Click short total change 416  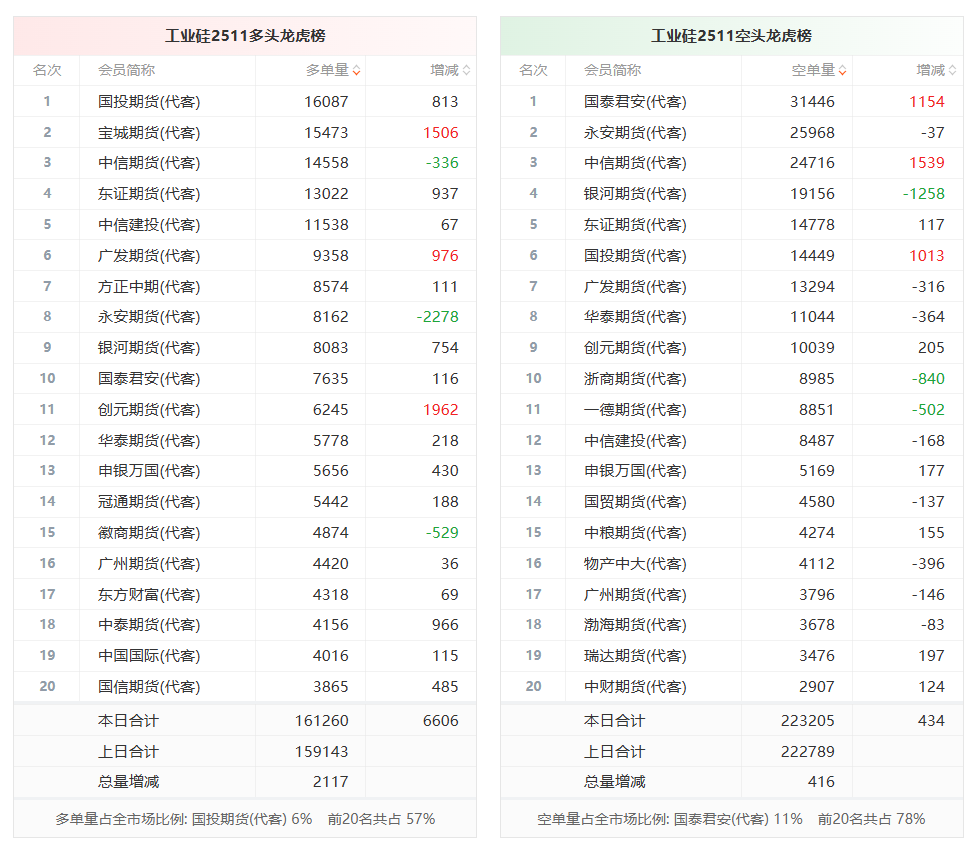coord(821,782)
